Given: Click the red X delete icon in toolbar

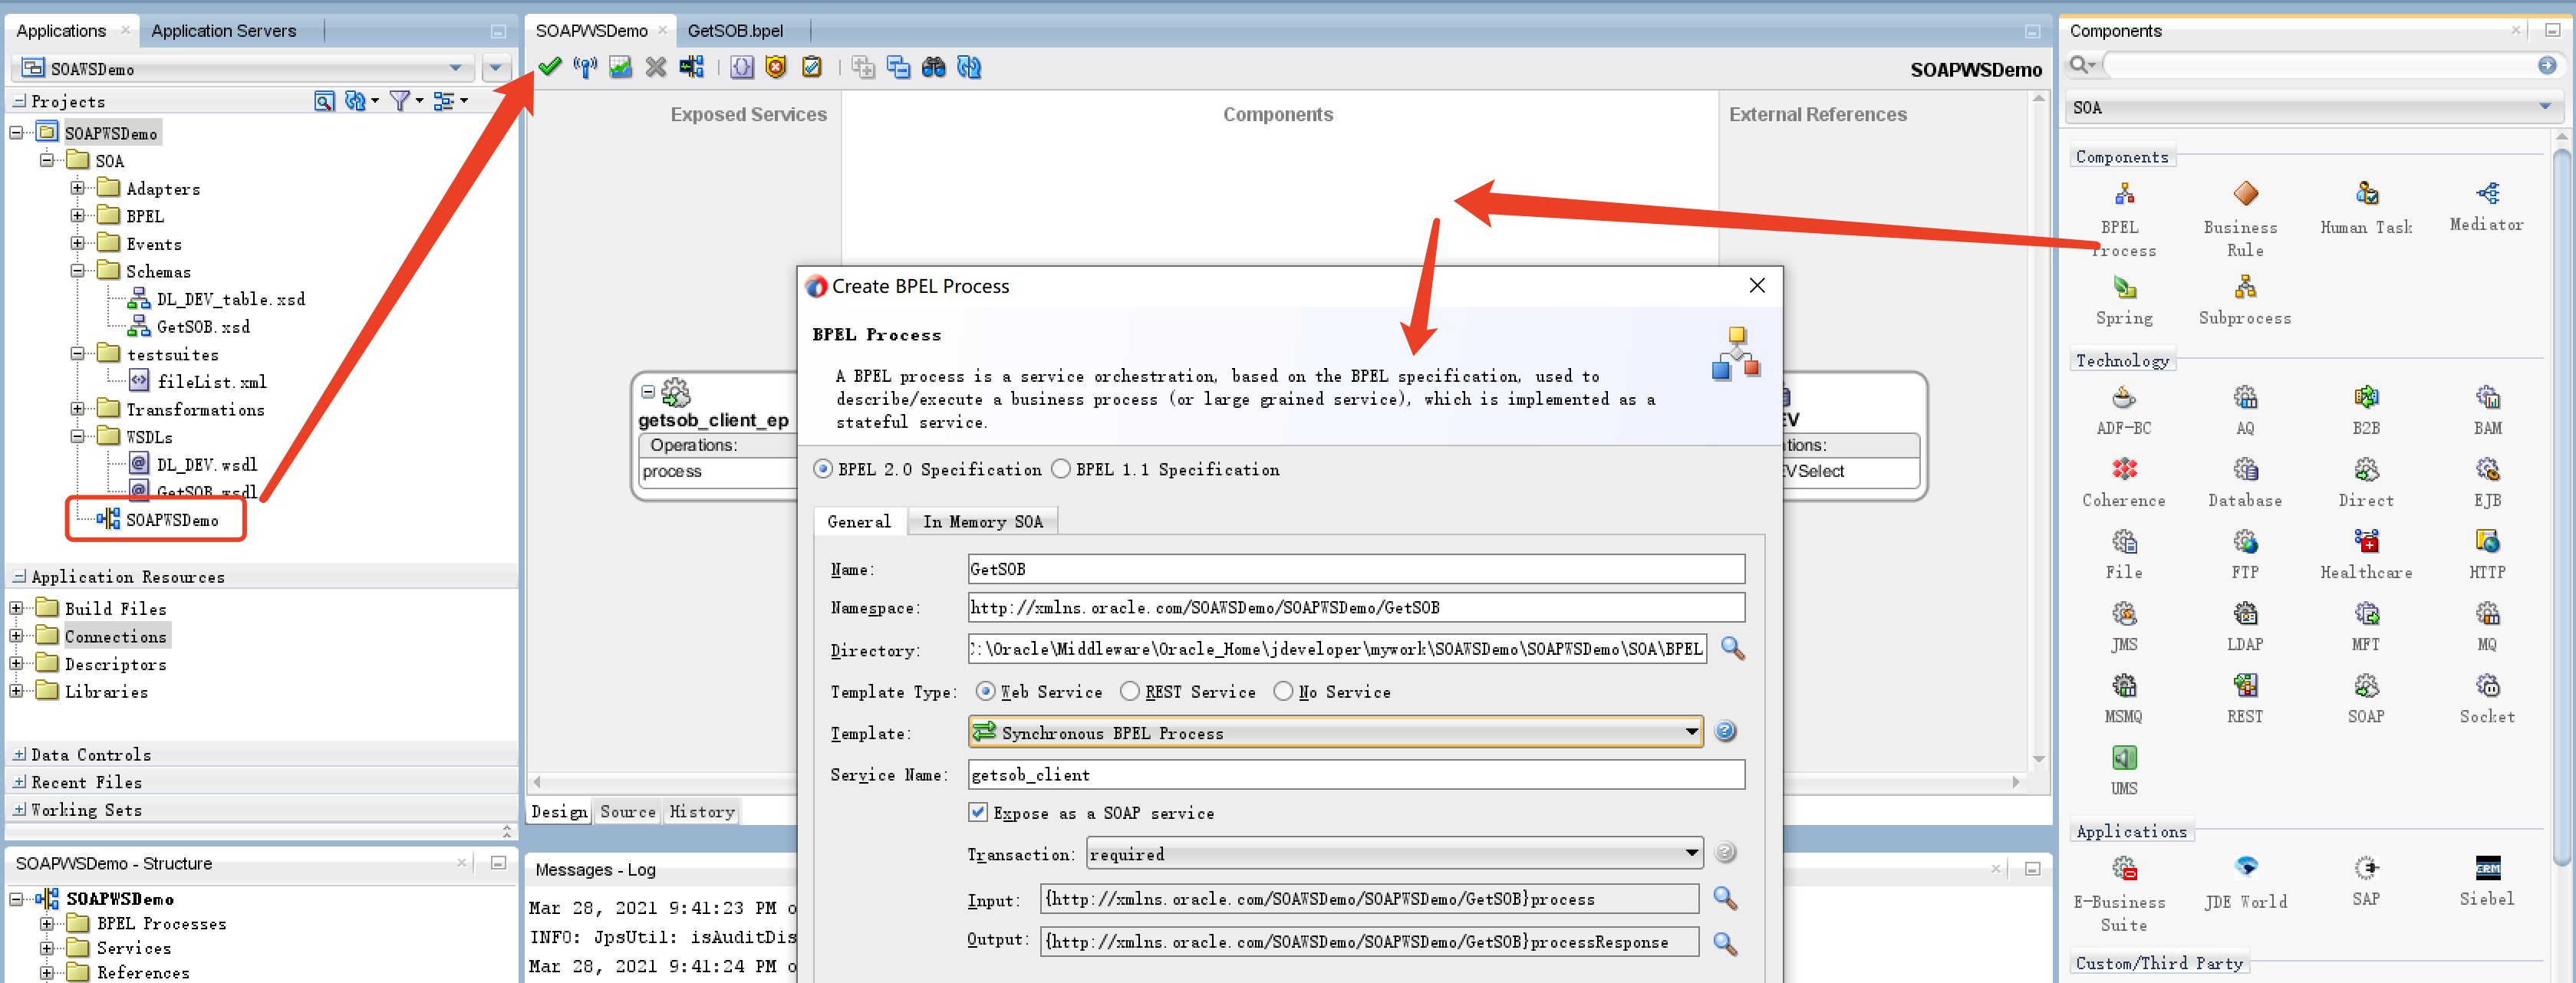Looking at the screenshot, I should click(x=656, y=67).
